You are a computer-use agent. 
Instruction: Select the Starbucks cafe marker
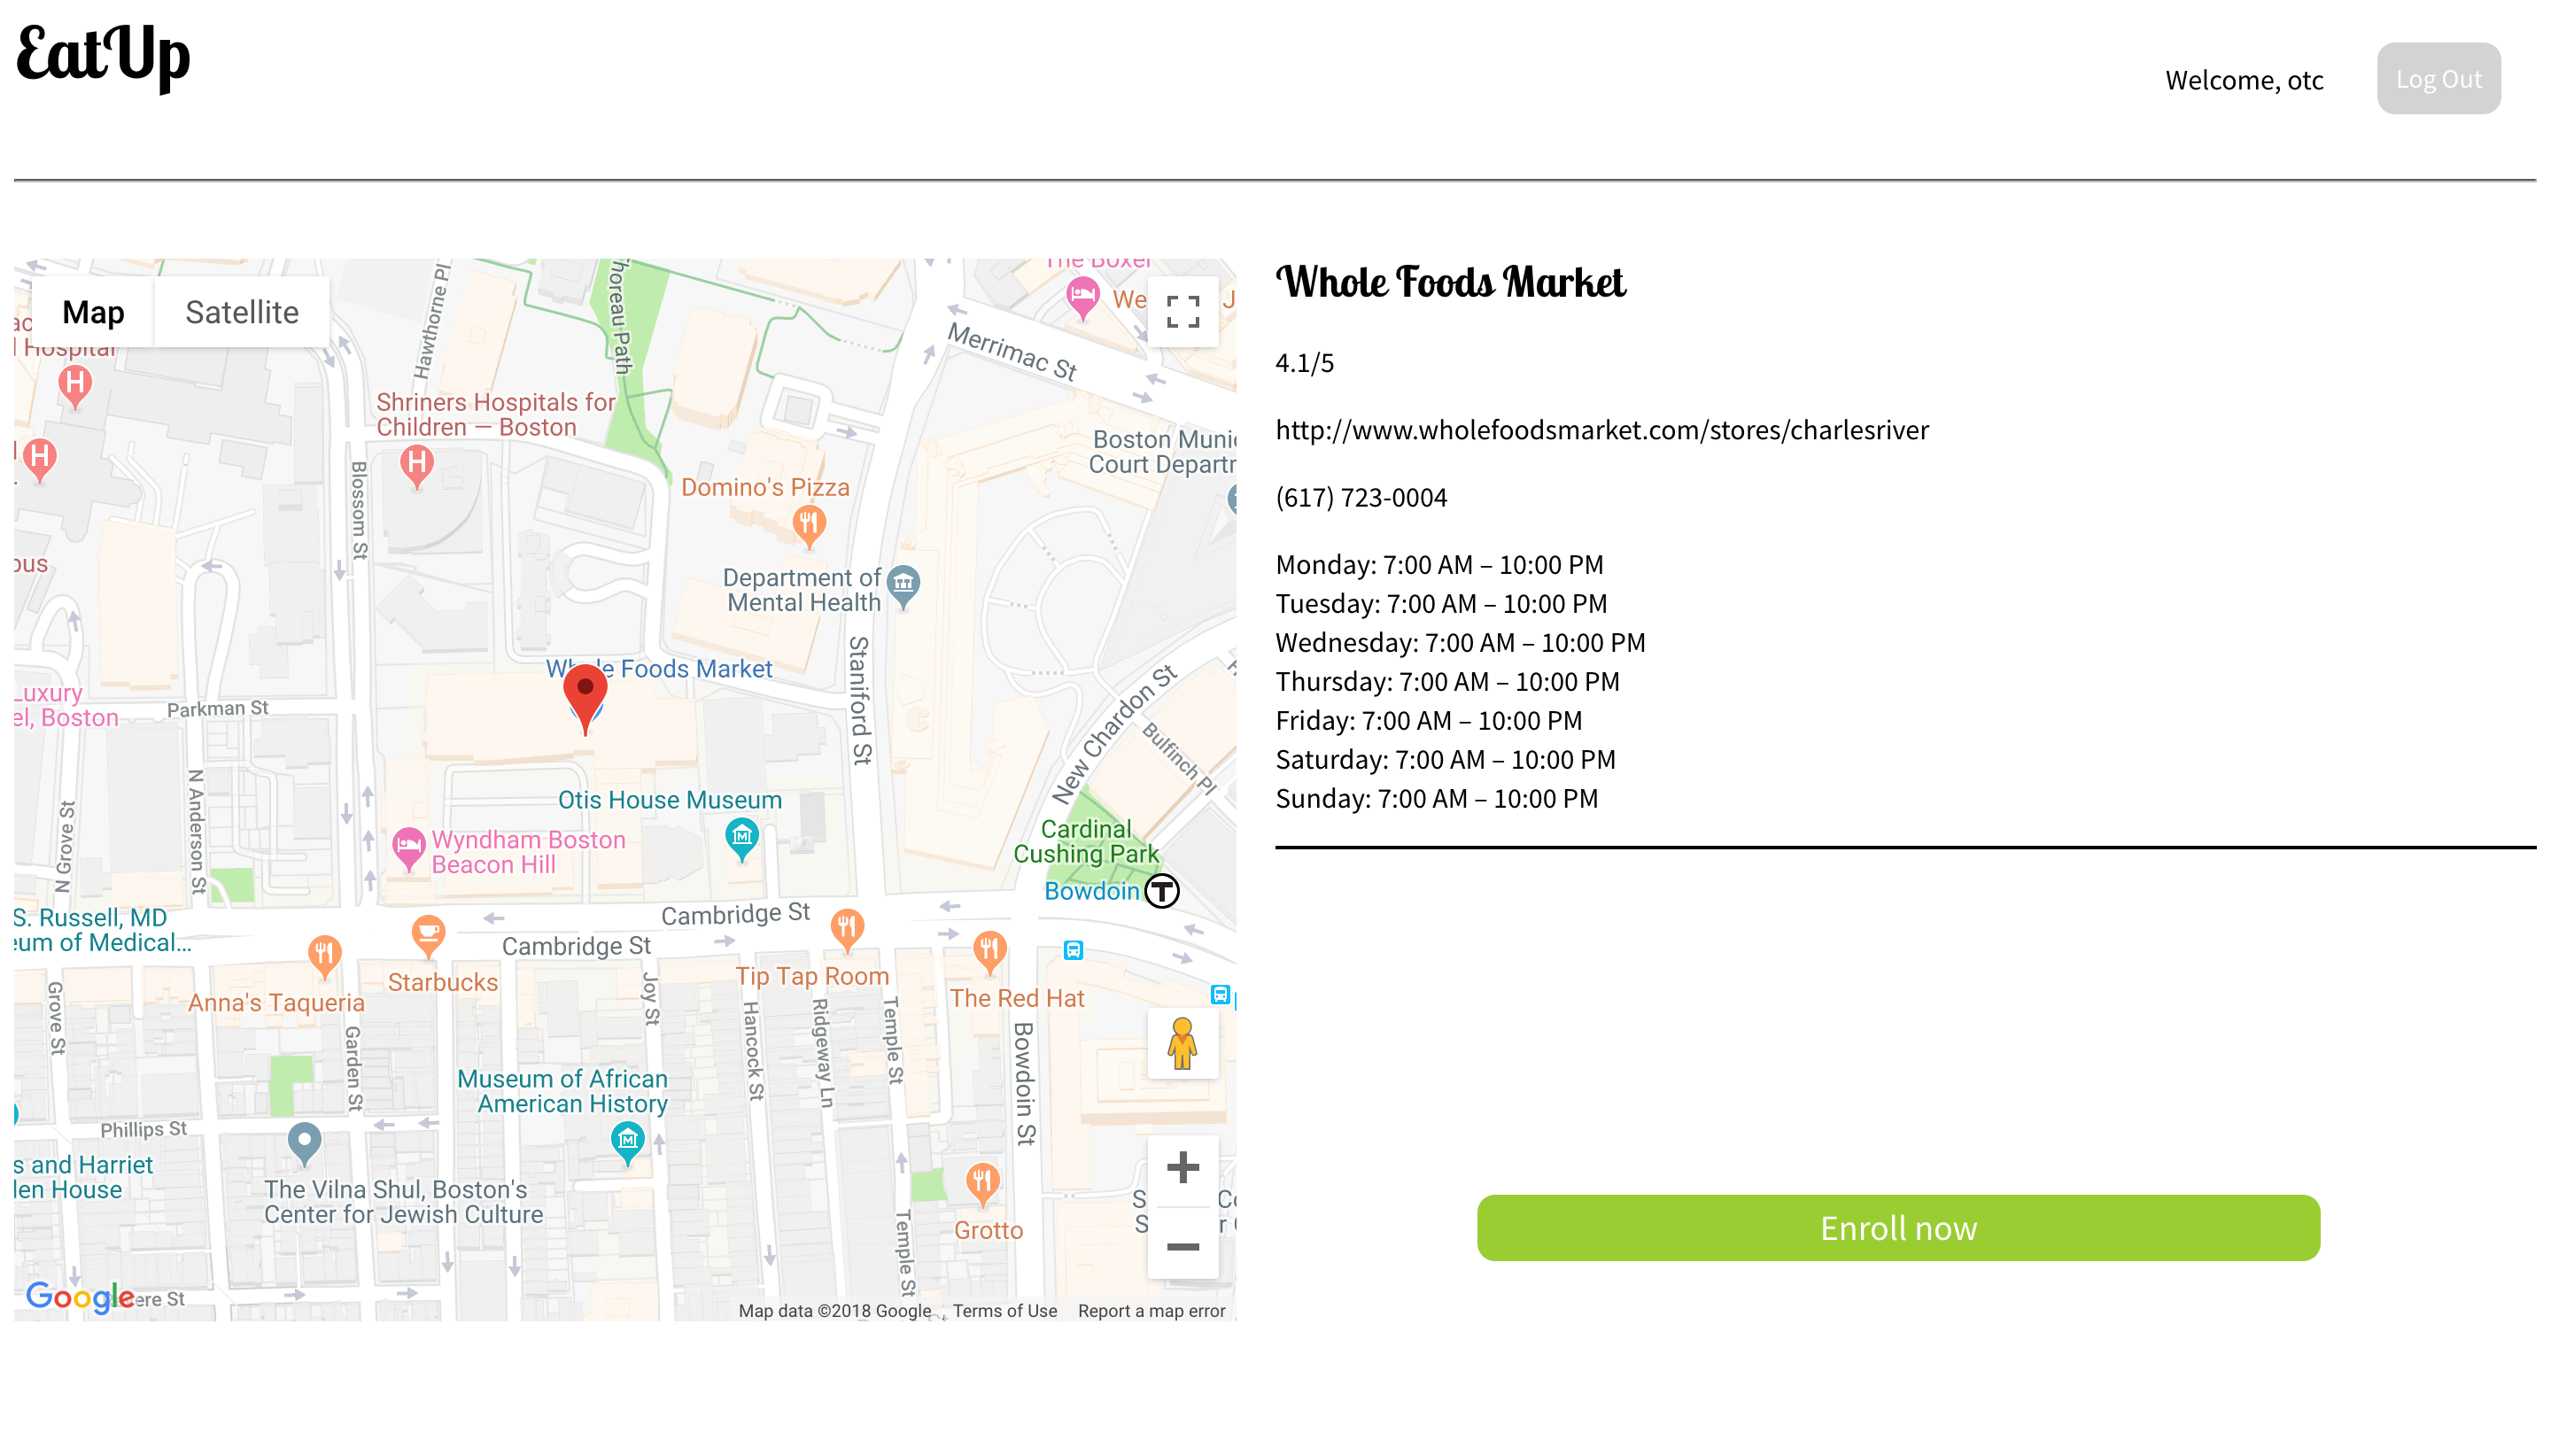coord(428,935)
